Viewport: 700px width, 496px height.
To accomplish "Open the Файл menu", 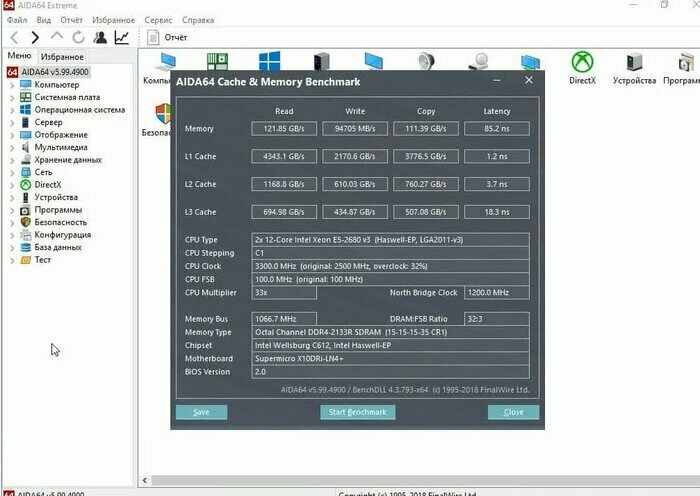I will pyautogui.click(x=17, y=20).
